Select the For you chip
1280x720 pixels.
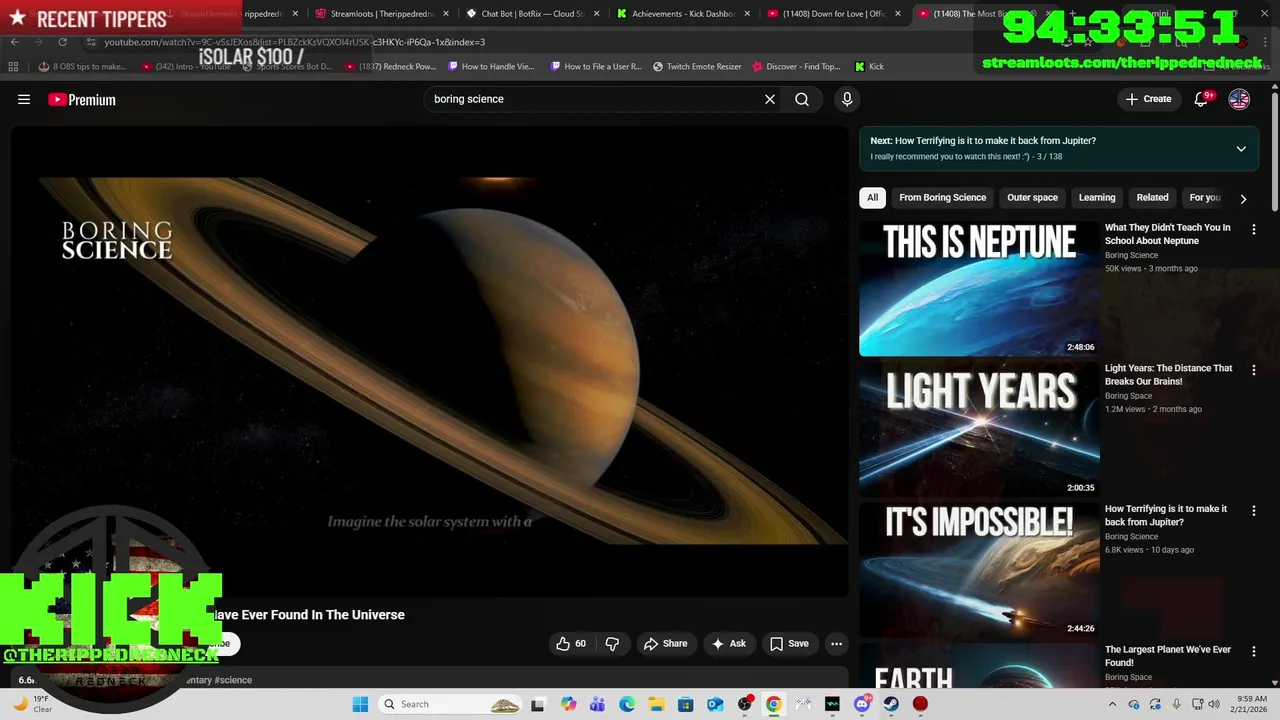pyautogui.click(x=1205, y=197)
